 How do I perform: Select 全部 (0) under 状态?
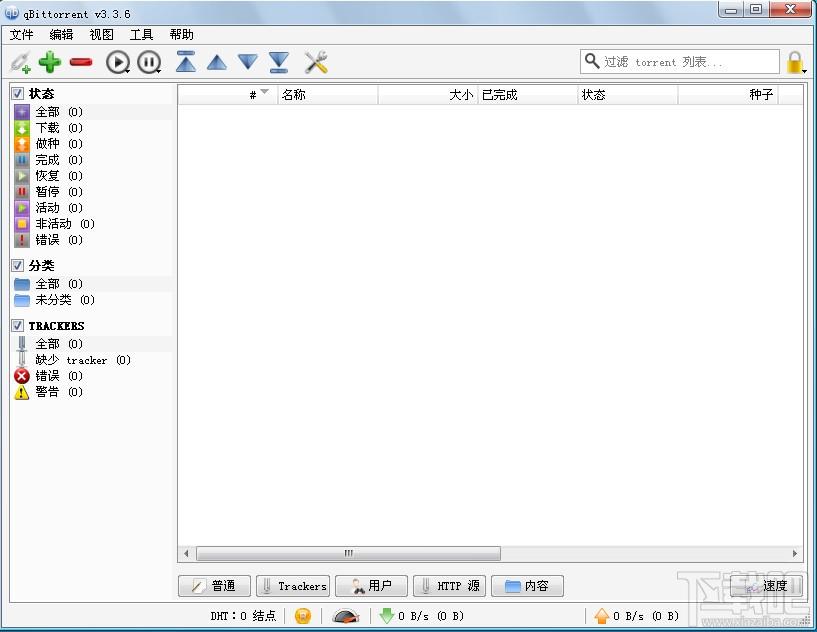click(x=92, y=111)
